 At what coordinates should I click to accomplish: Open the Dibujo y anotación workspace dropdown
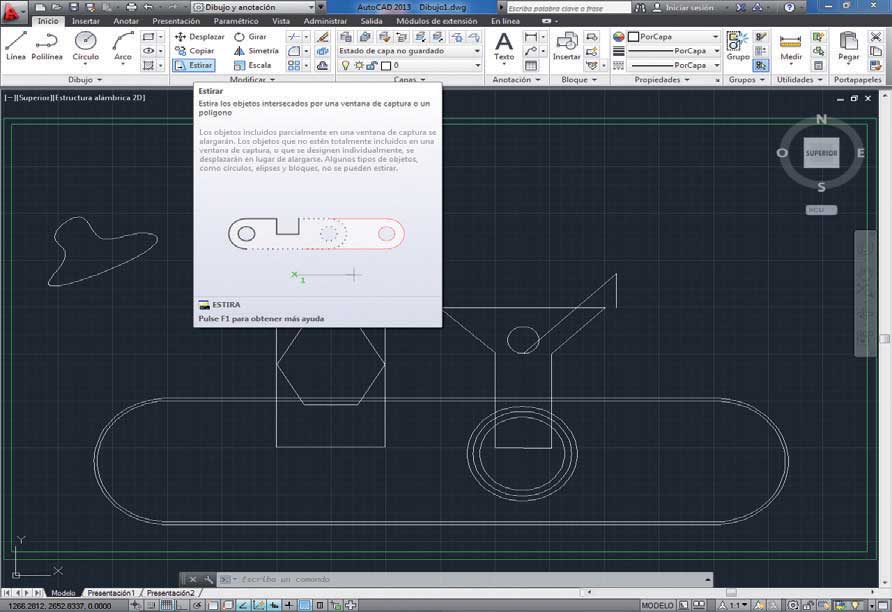257,7
